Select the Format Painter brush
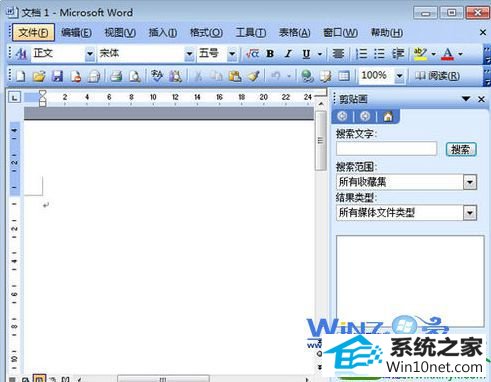The width and height of the screenshot is (491, 382). 253,76
